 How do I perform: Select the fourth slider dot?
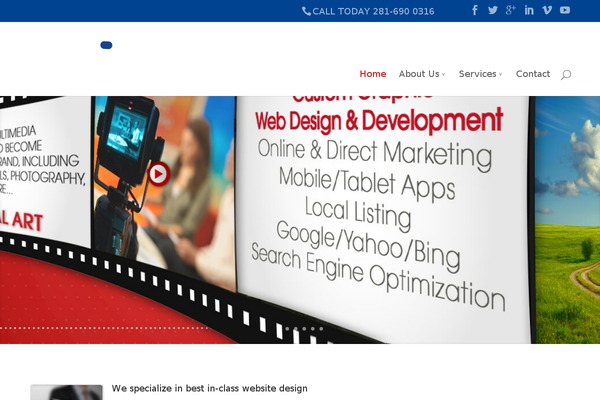pos(313,328)
